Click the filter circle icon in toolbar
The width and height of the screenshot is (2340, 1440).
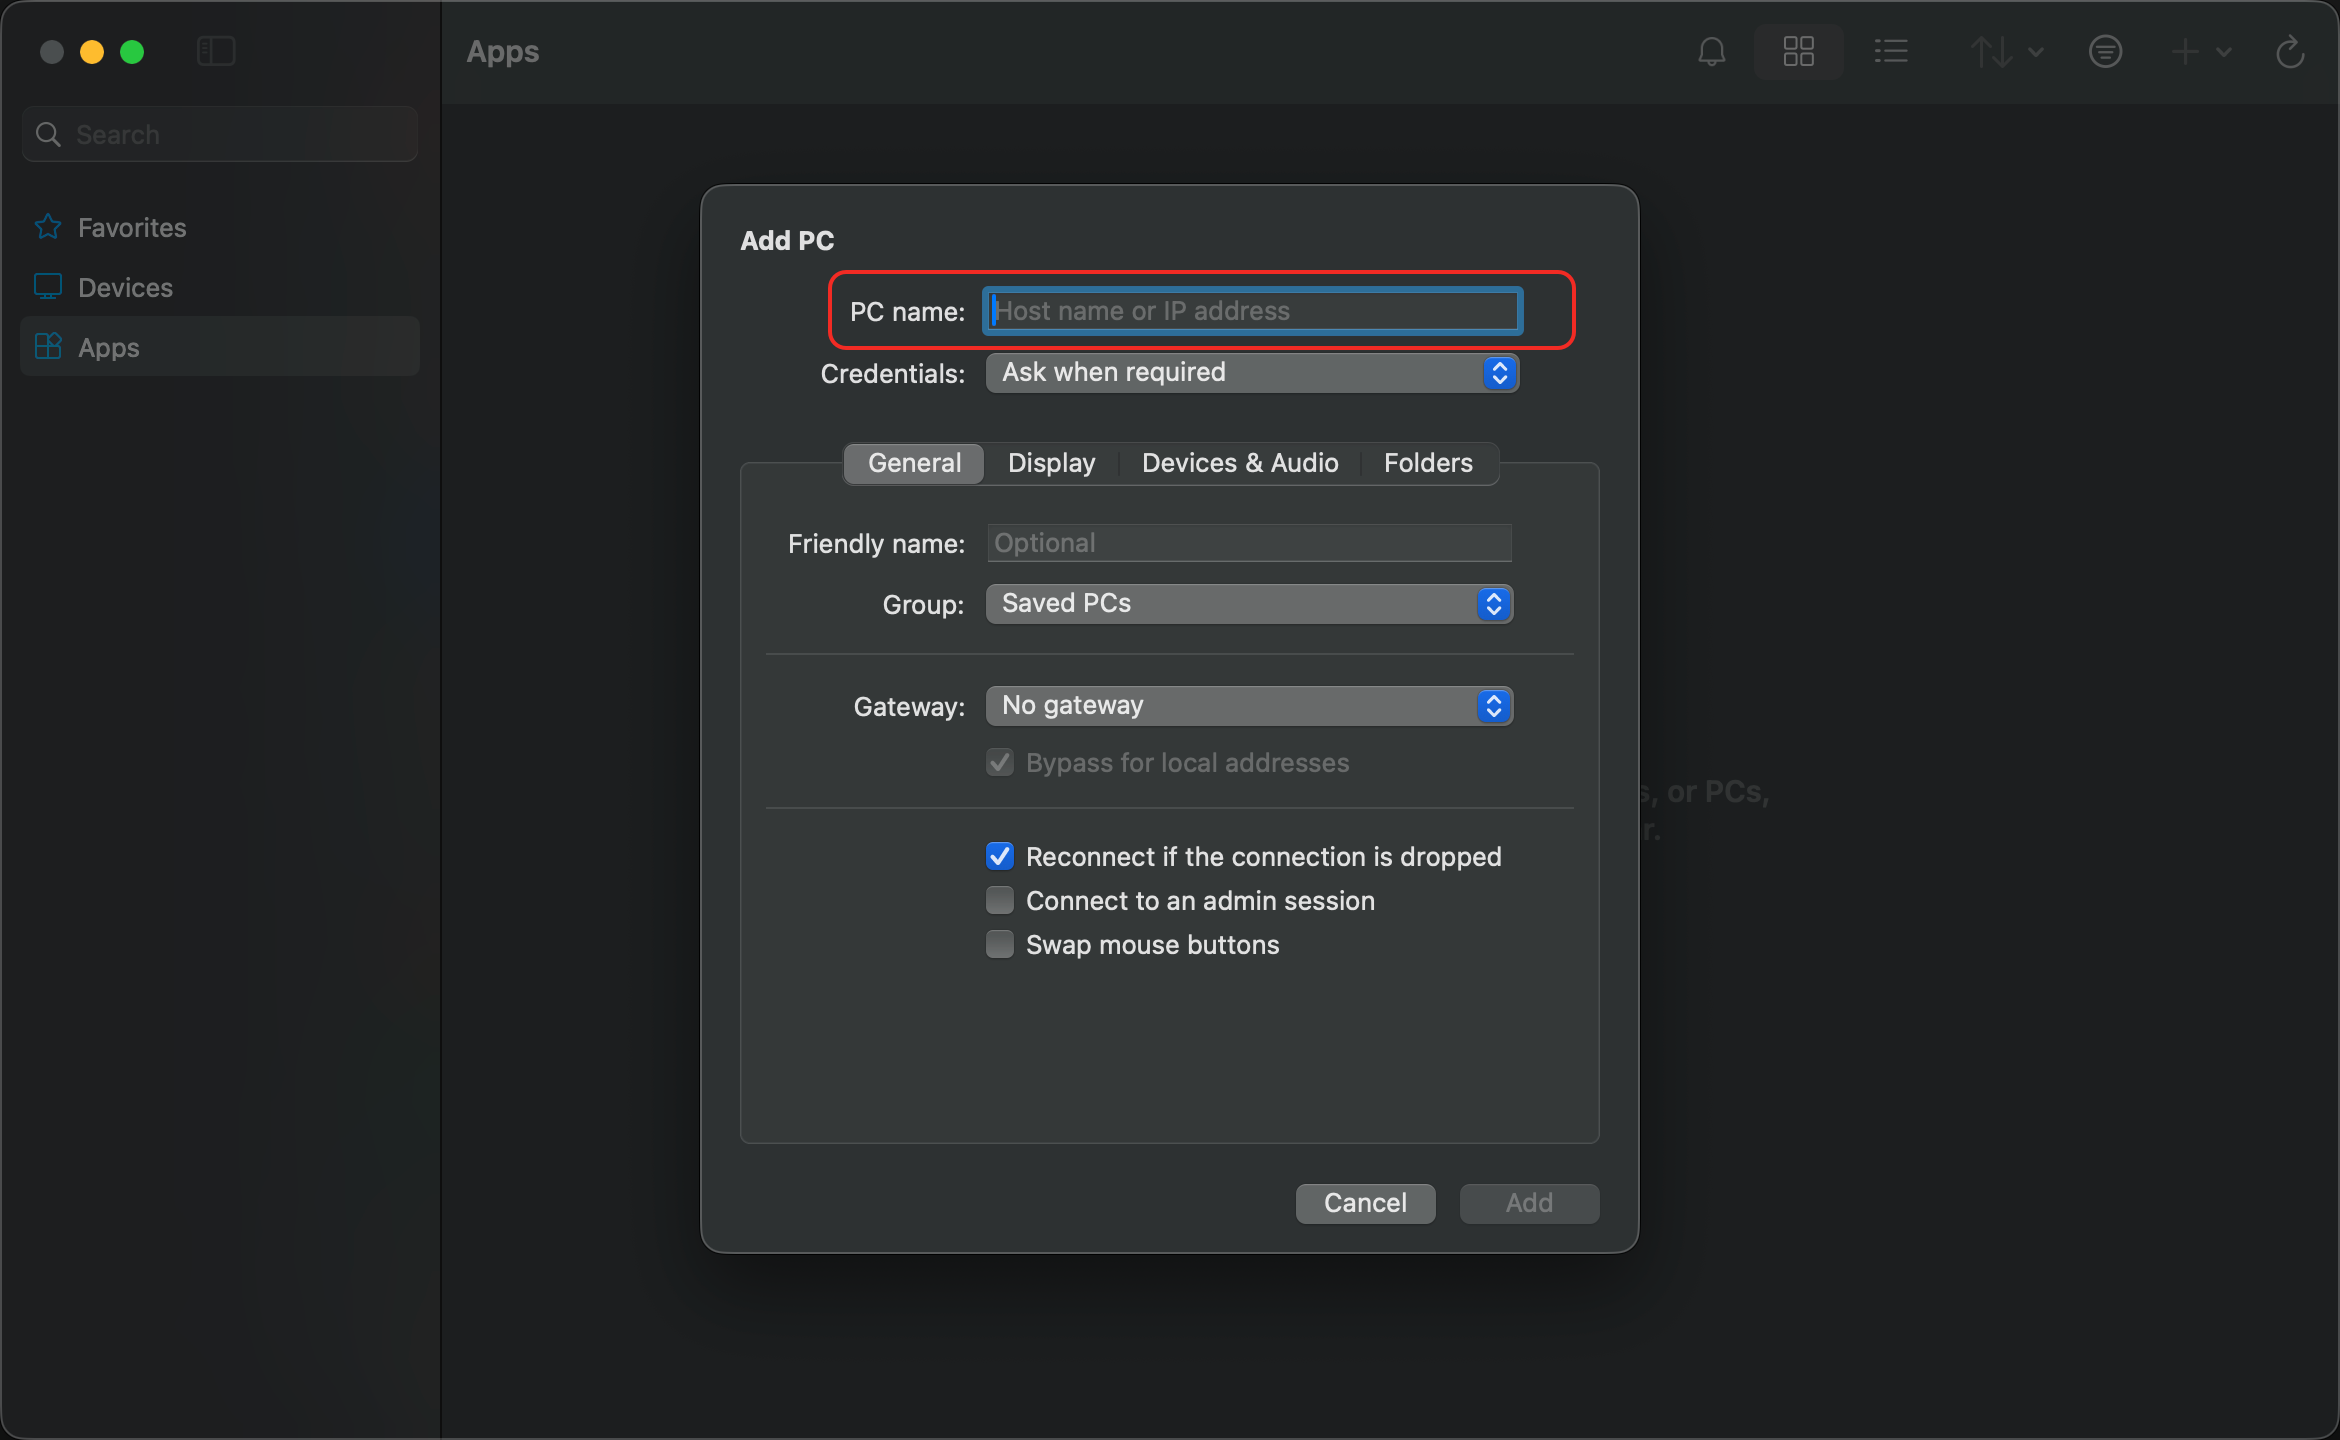click(x=2105, y=52)
